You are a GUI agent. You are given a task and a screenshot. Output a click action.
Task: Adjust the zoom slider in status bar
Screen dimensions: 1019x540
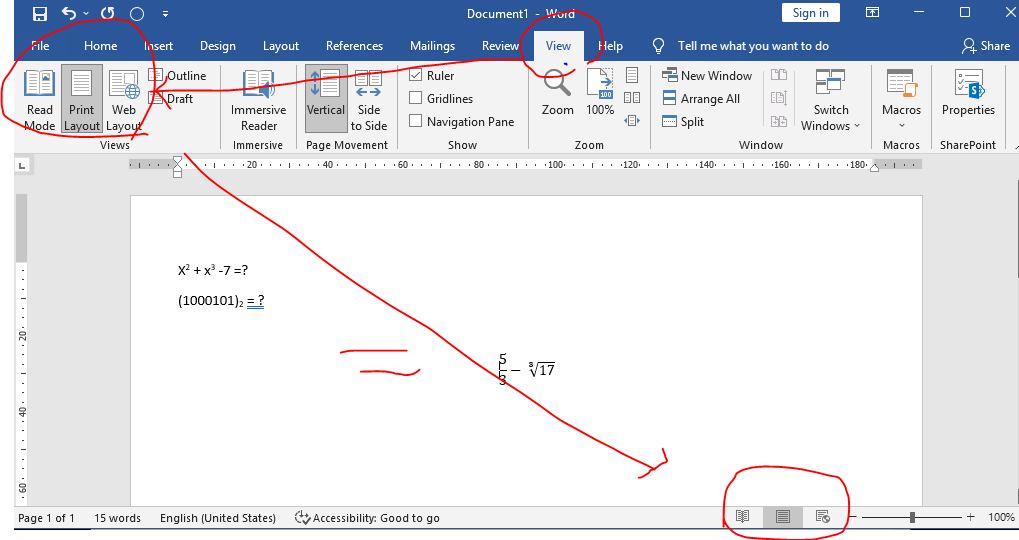click(x=912, y=517)
